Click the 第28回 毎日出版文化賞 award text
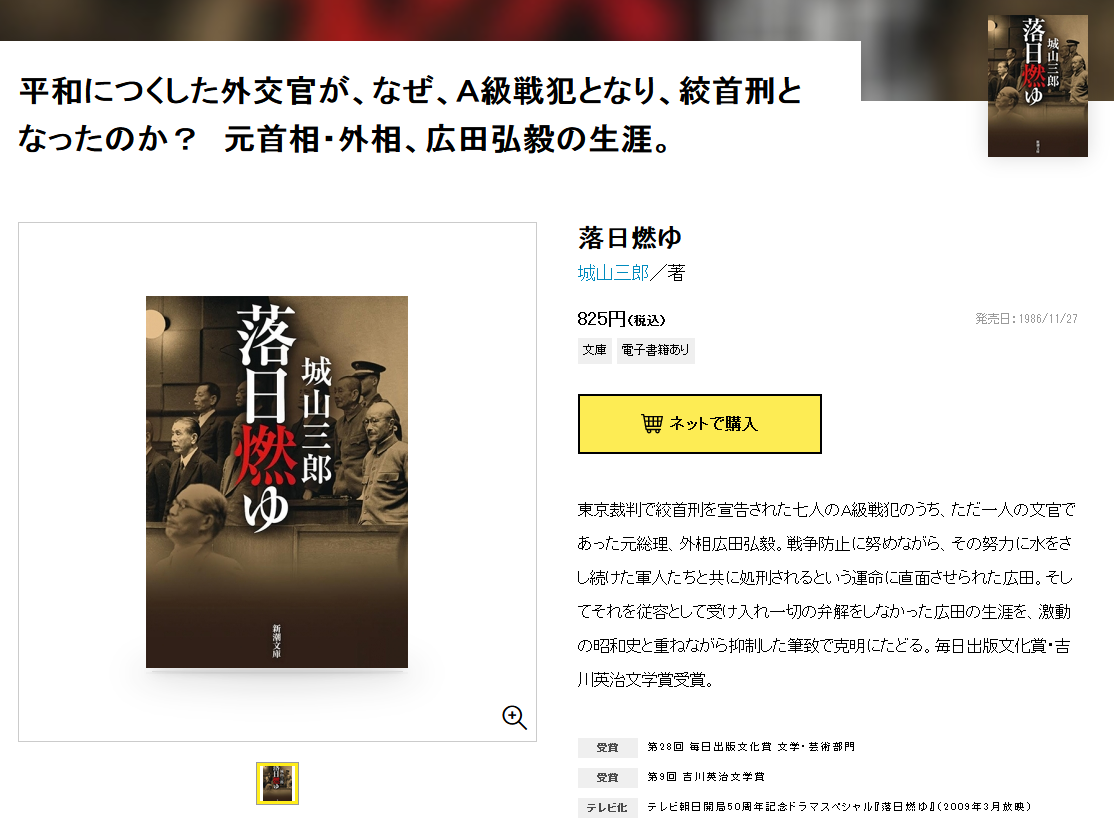Viewport: 1114px width, 836px height. coord(751,747)
